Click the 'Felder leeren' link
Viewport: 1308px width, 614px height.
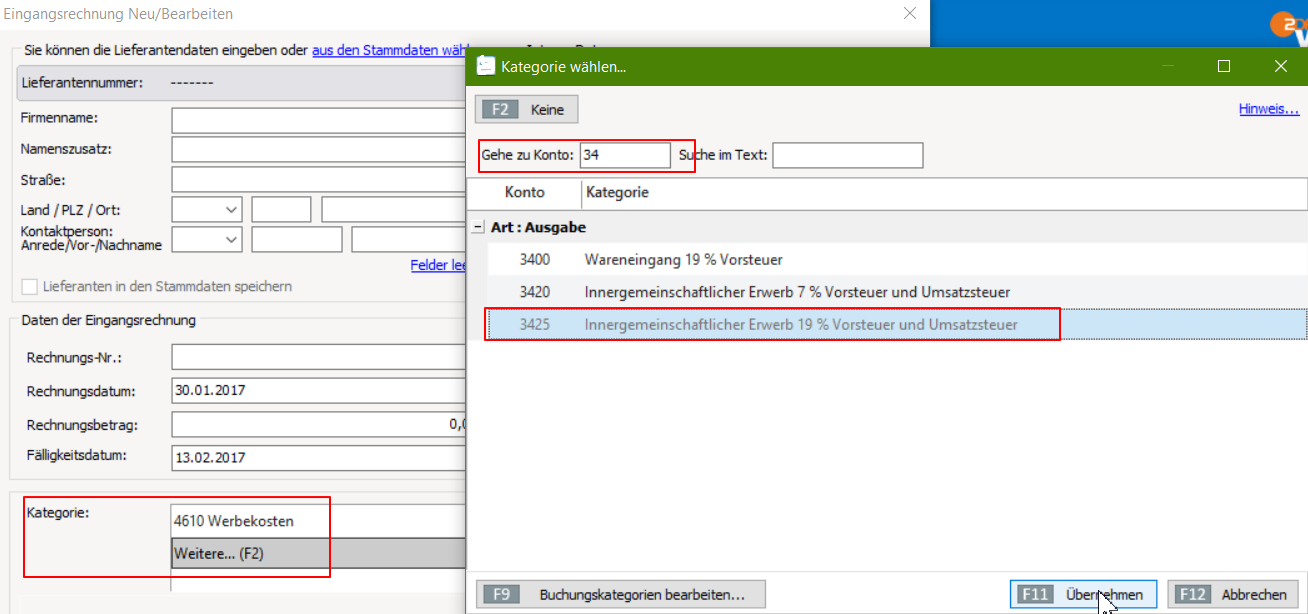[x=438, y=265]
